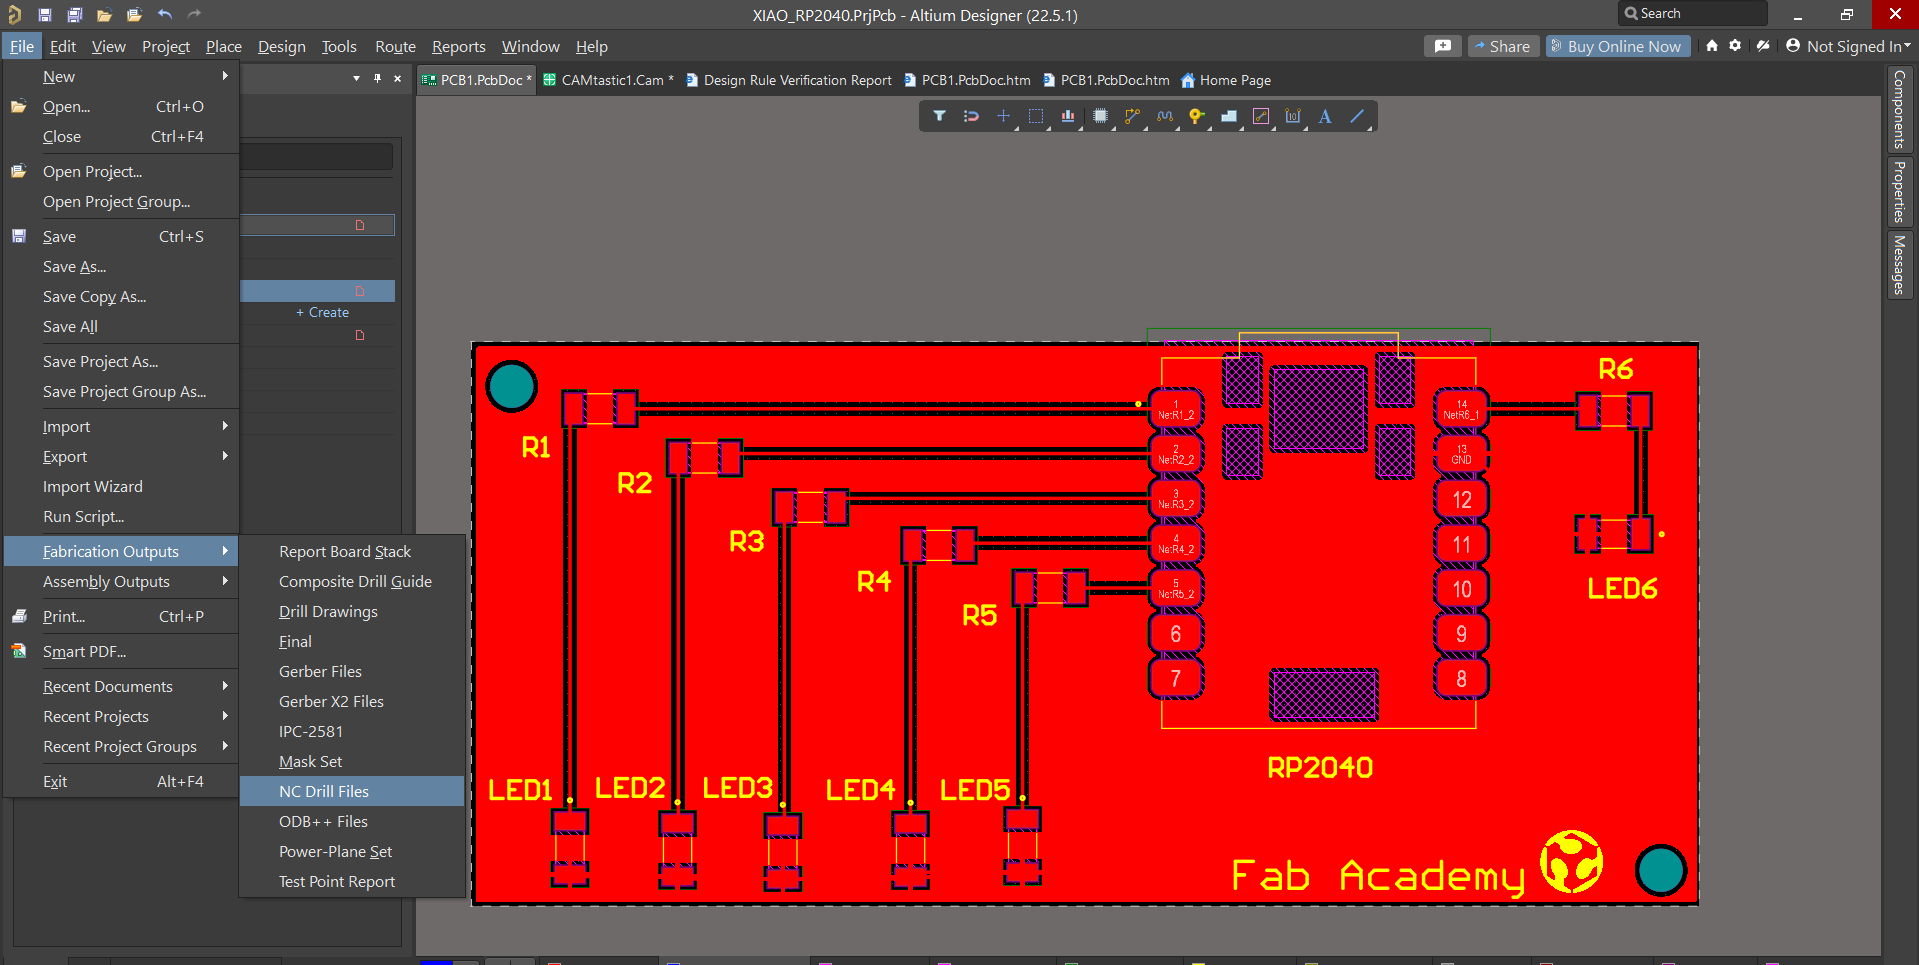The height and width of the screenshot is (965, 1919).
Task: Click the Align Objects tool icon
Action: [1068, 117]
